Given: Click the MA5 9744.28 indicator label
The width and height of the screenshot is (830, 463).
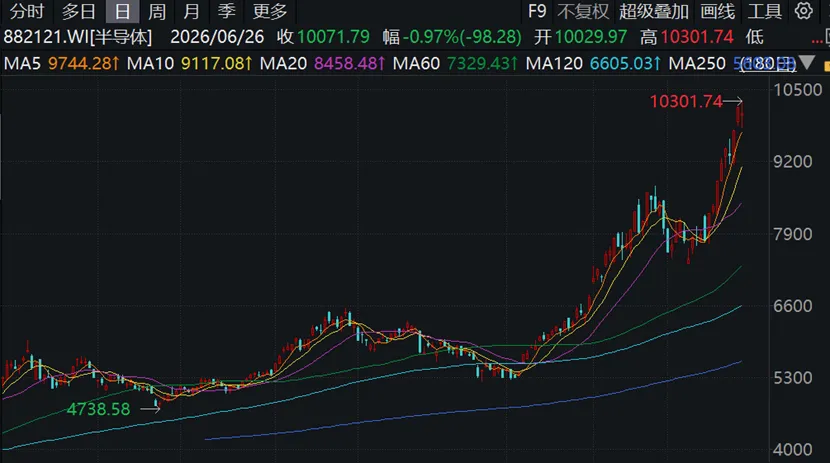Looking at the screenshot, I should (61, 63).
